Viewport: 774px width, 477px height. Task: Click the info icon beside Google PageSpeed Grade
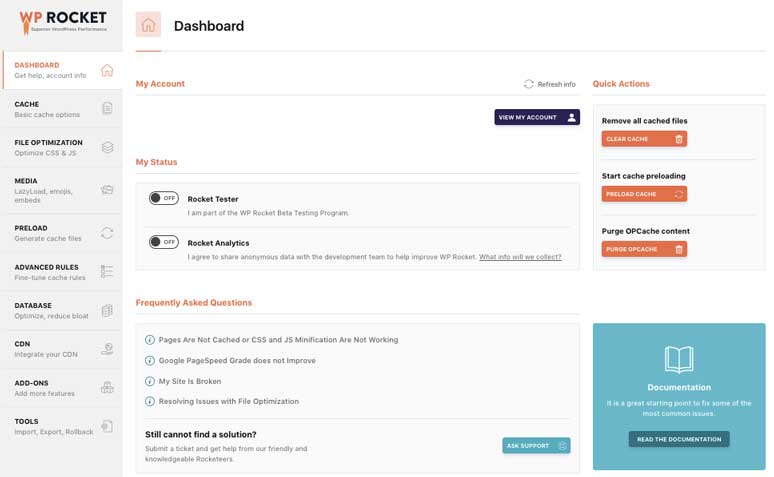point(150,360)
